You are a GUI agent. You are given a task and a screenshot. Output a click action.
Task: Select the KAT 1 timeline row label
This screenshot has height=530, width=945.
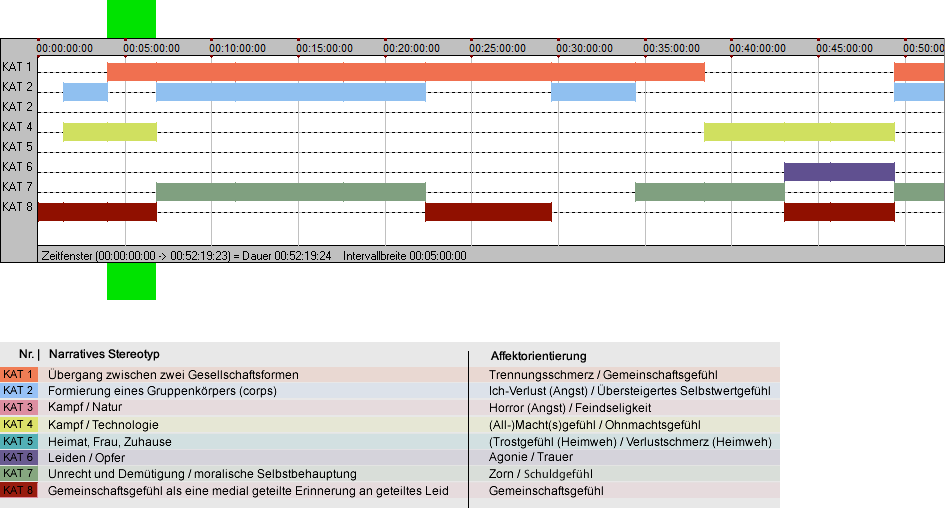pyautogui.click(x=17, y=67)
